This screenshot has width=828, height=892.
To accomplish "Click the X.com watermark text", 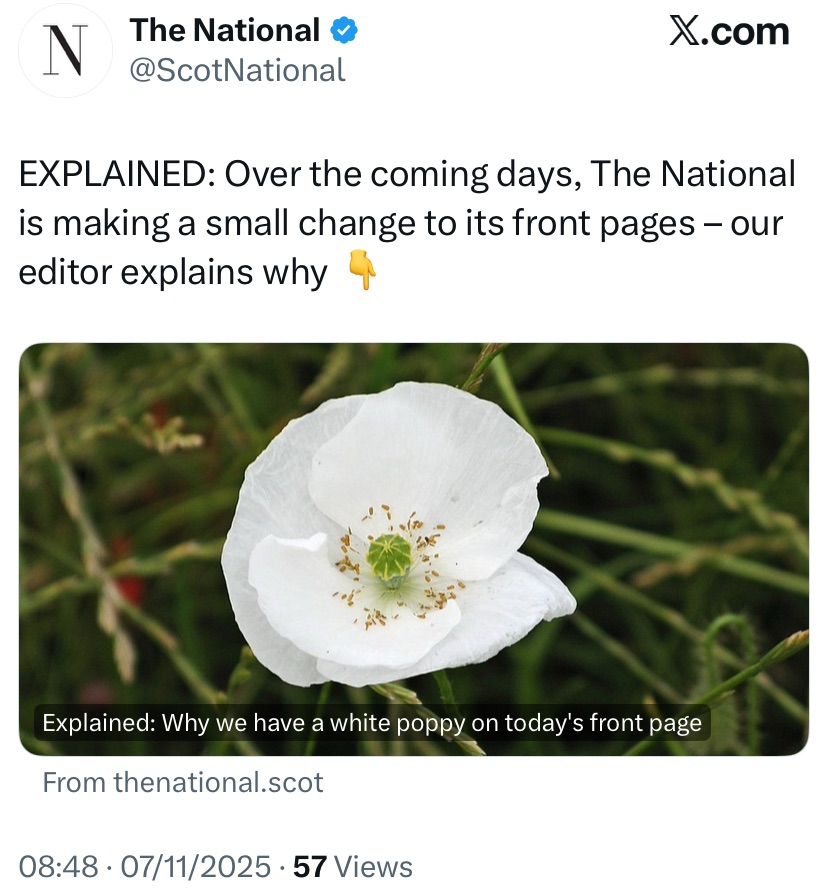I will point(728,31).
